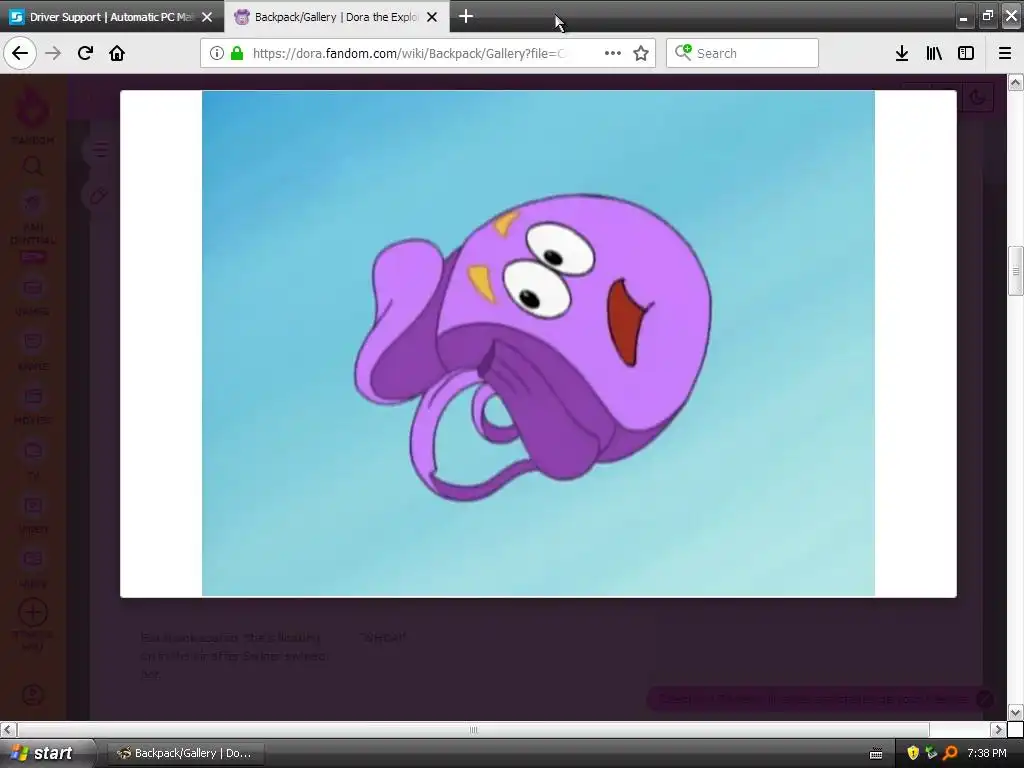The image size is (1024, 768).
Task: Reload the current page
Action: (85, 53)
